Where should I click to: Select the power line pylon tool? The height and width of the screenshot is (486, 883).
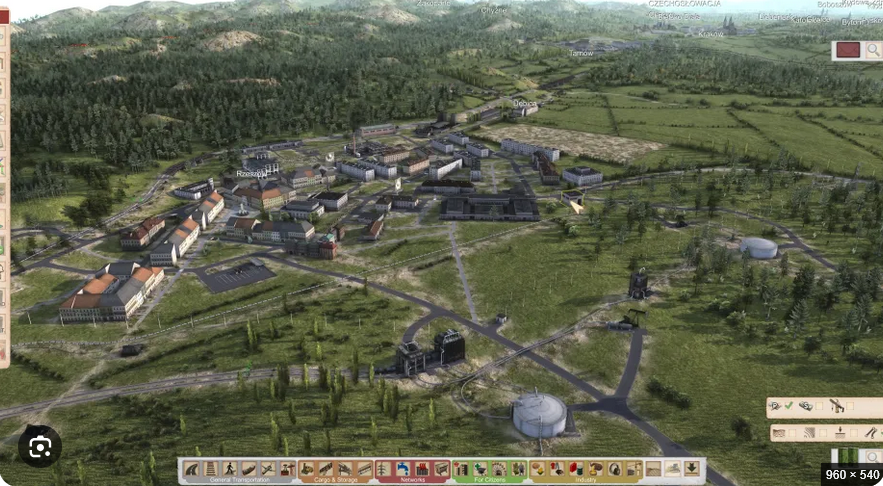coord(383,469)
